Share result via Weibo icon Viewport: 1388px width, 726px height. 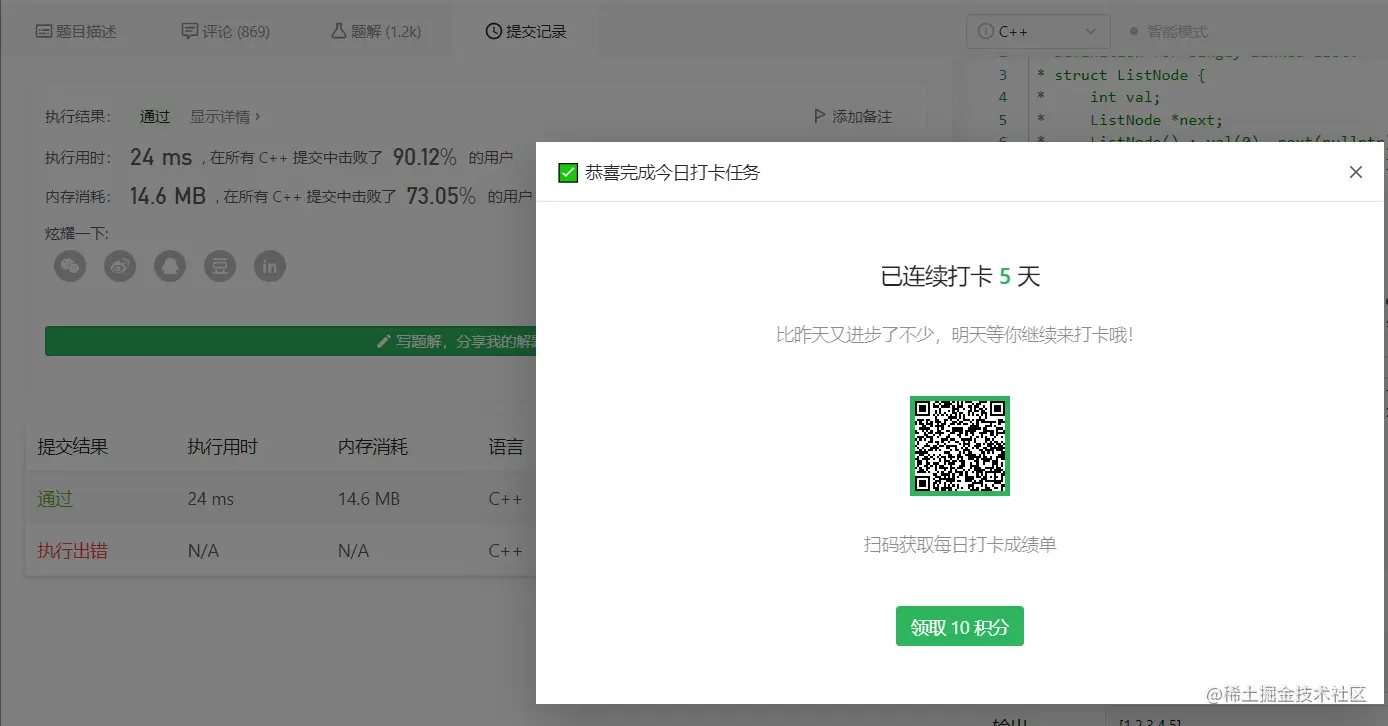120,266
